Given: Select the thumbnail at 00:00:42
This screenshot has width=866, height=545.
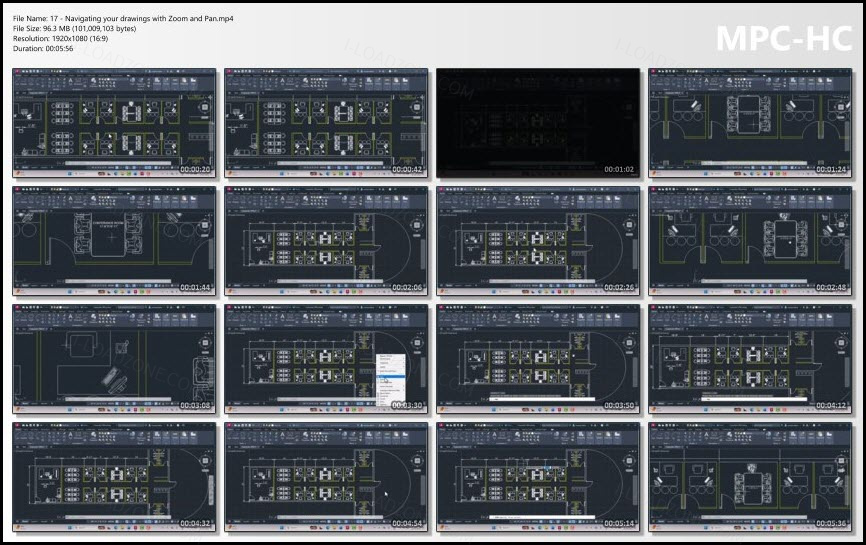Looking at the screenshot, I should pos(326,123).
